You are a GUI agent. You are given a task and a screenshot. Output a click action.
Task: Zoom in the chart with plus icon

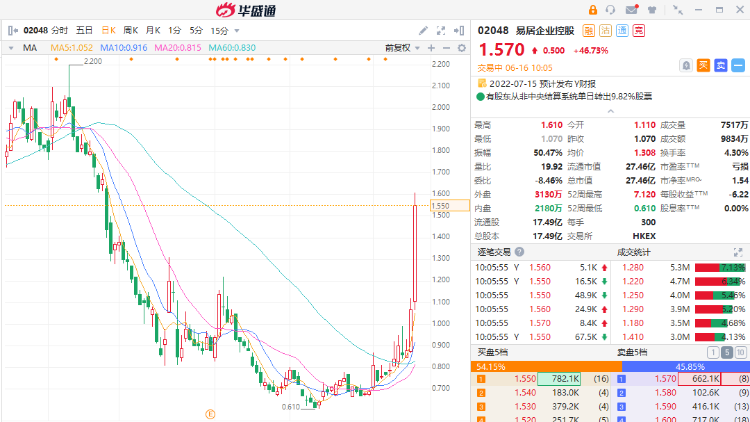(x=431, y=48)
